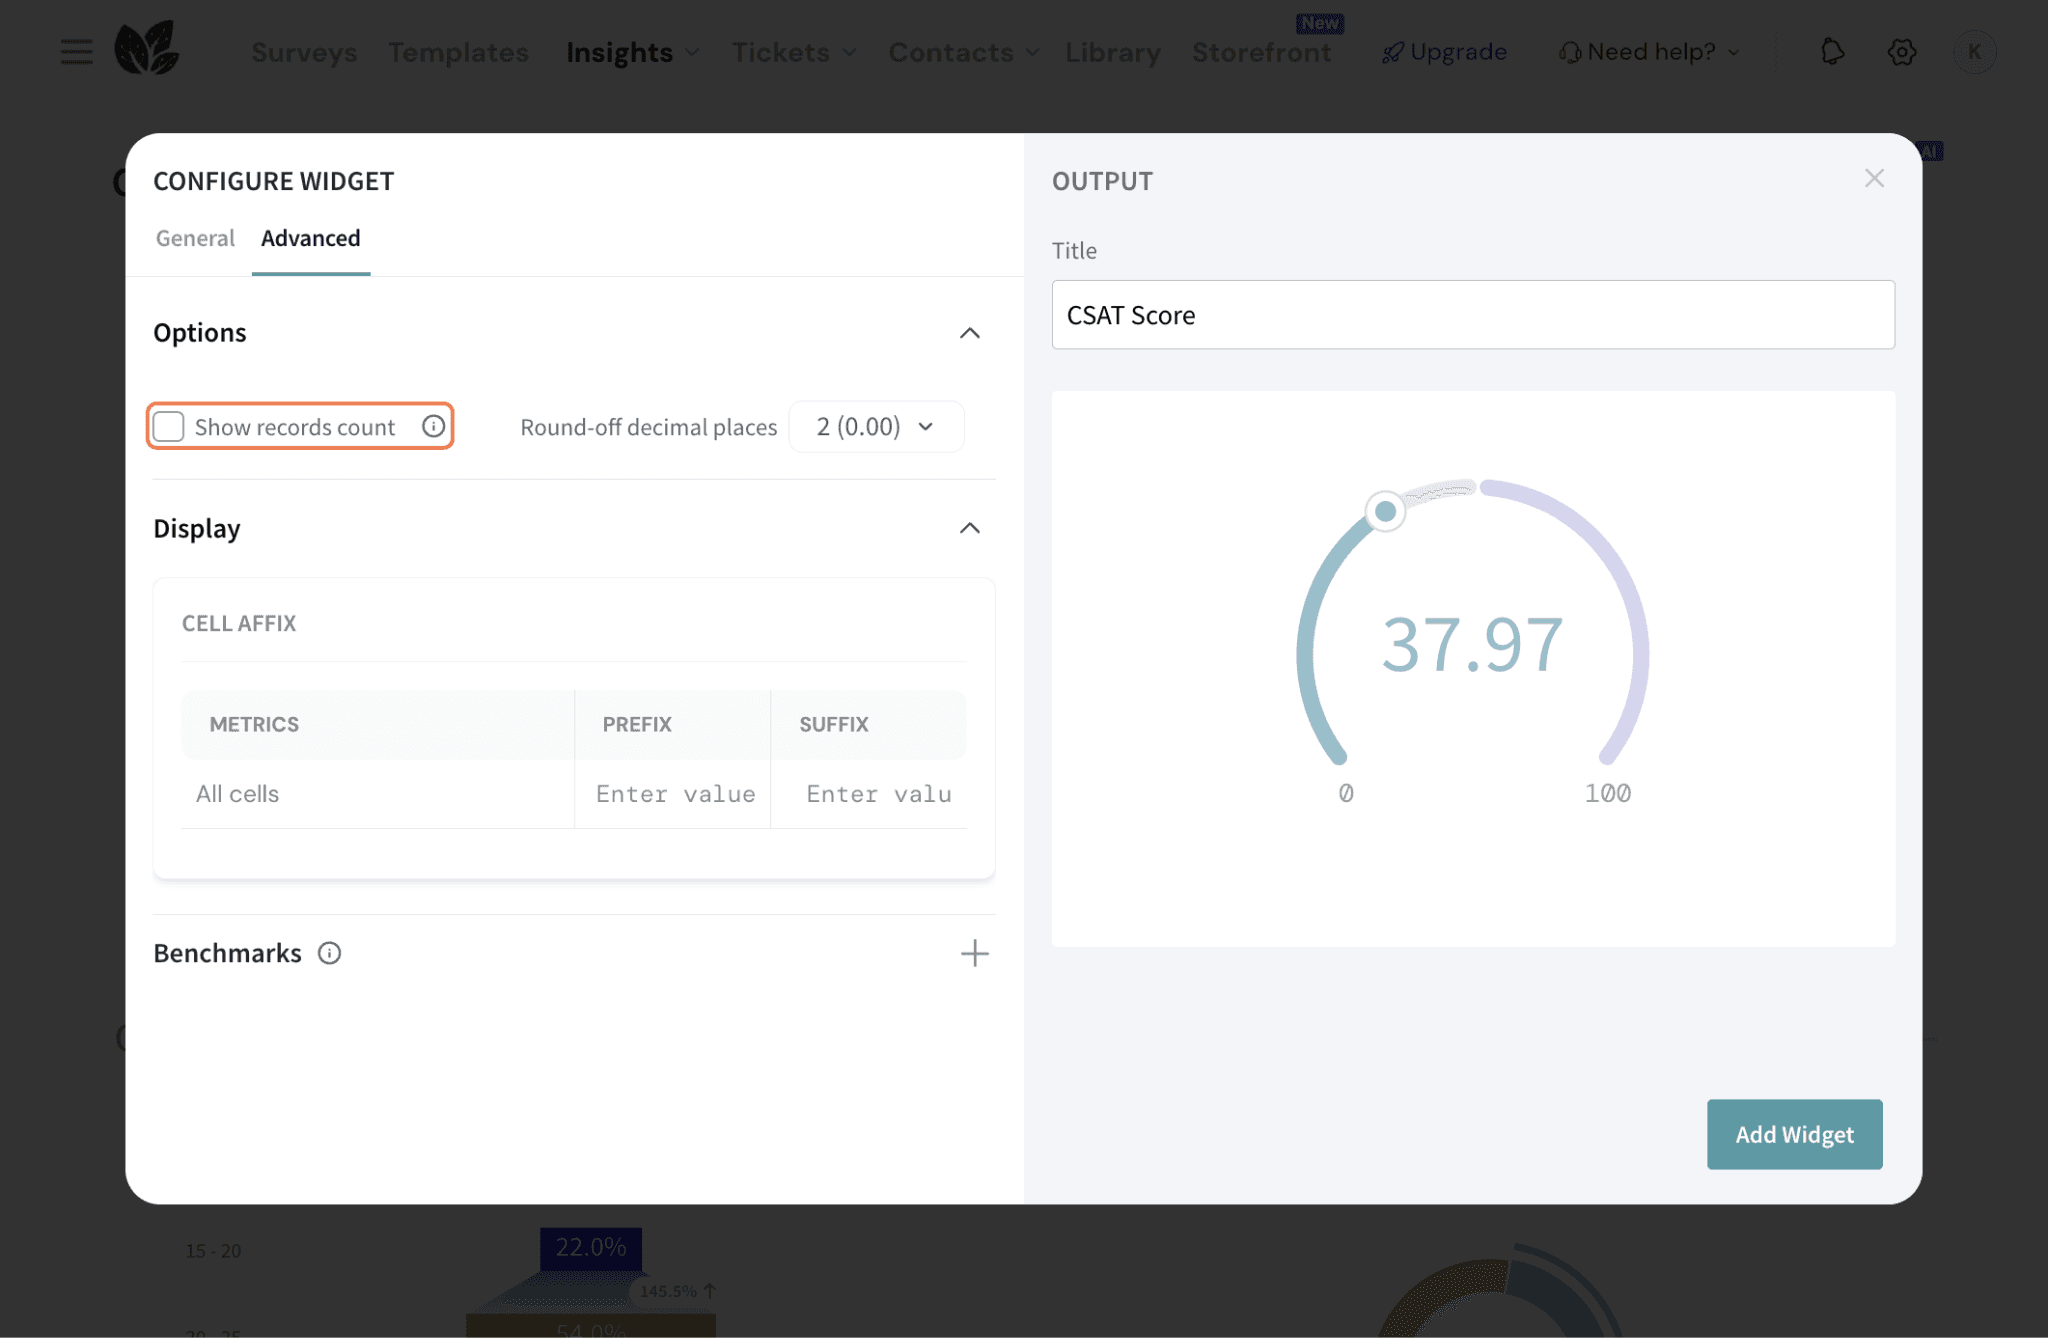Click the Prefix Enter value field
Image resolution: width=2048 pixels, height=1338 pixels.
(x=675, y=794)
